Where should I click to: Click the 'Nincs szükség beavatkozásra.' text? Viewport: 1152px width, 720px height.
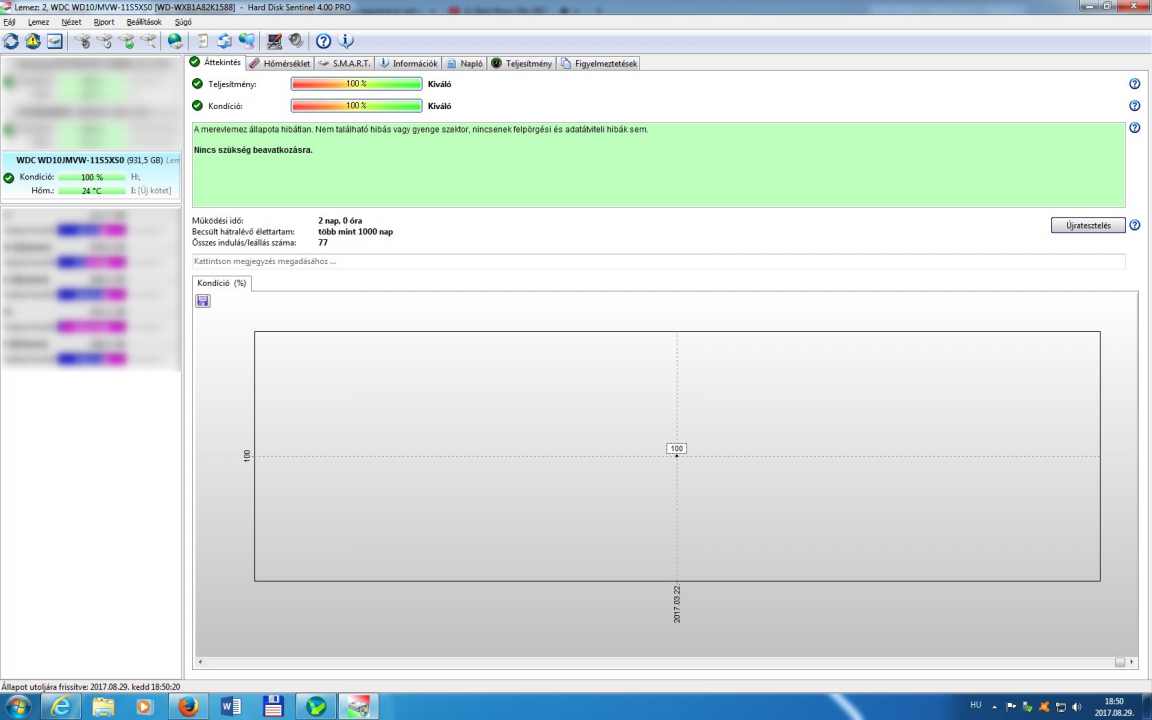[253, 150]
